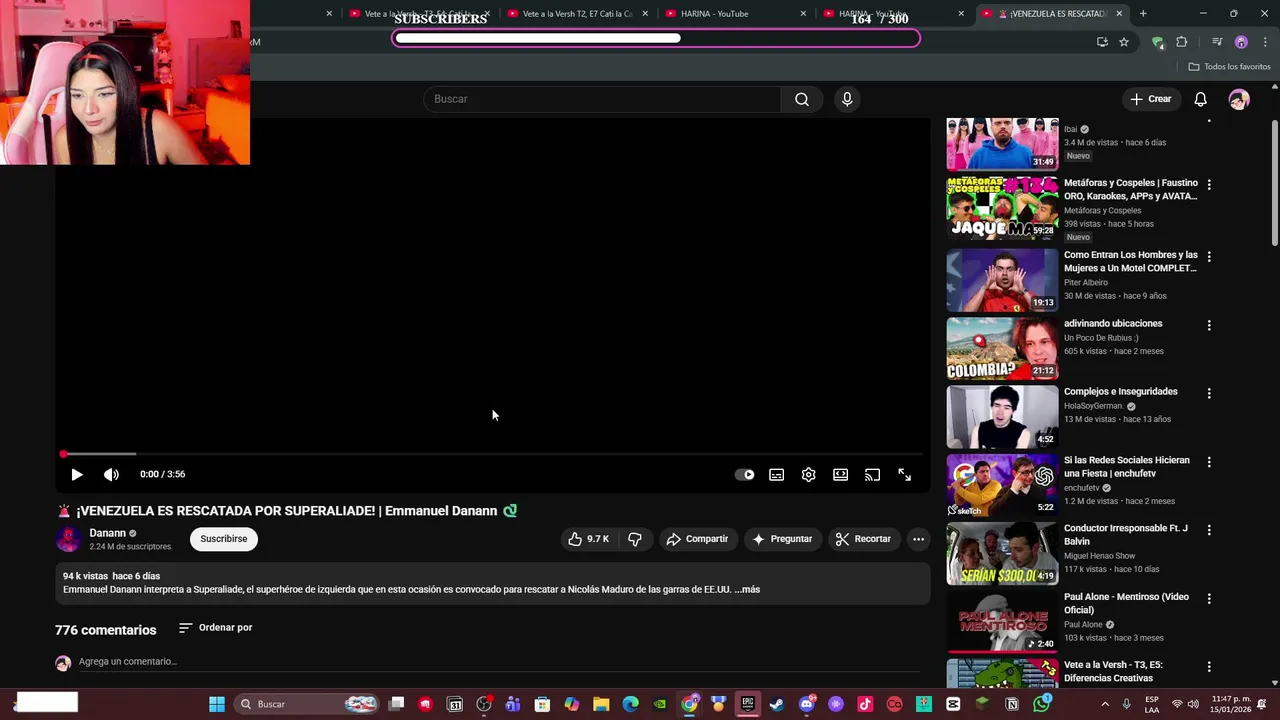
Task: Open File Explorer from the taskbar
Action: coord(601,704)
